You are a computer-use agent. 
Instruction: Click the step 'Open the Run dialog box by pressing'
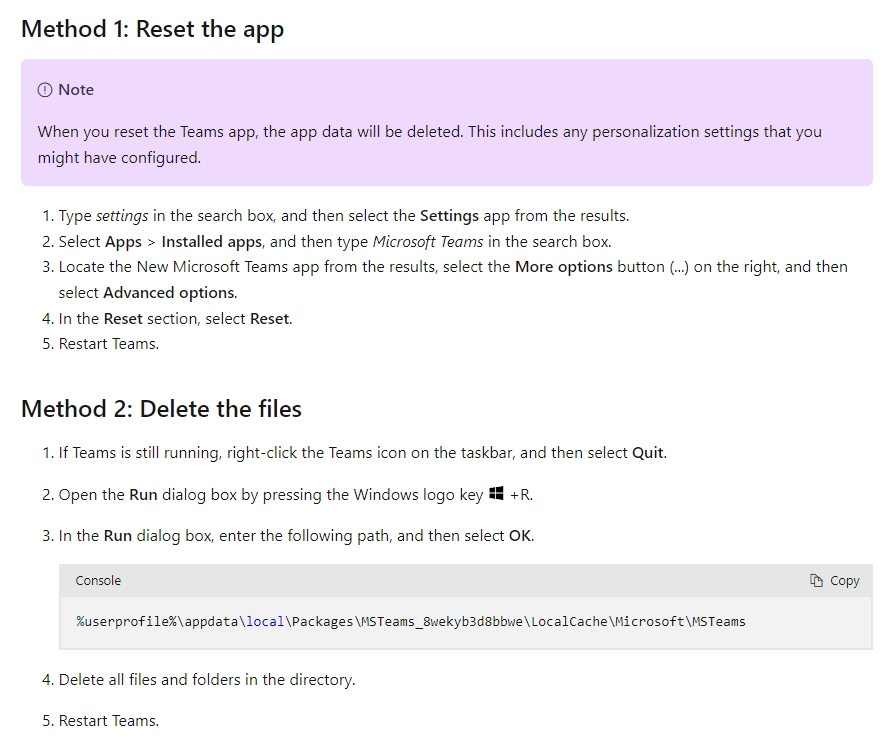[295, 494]
